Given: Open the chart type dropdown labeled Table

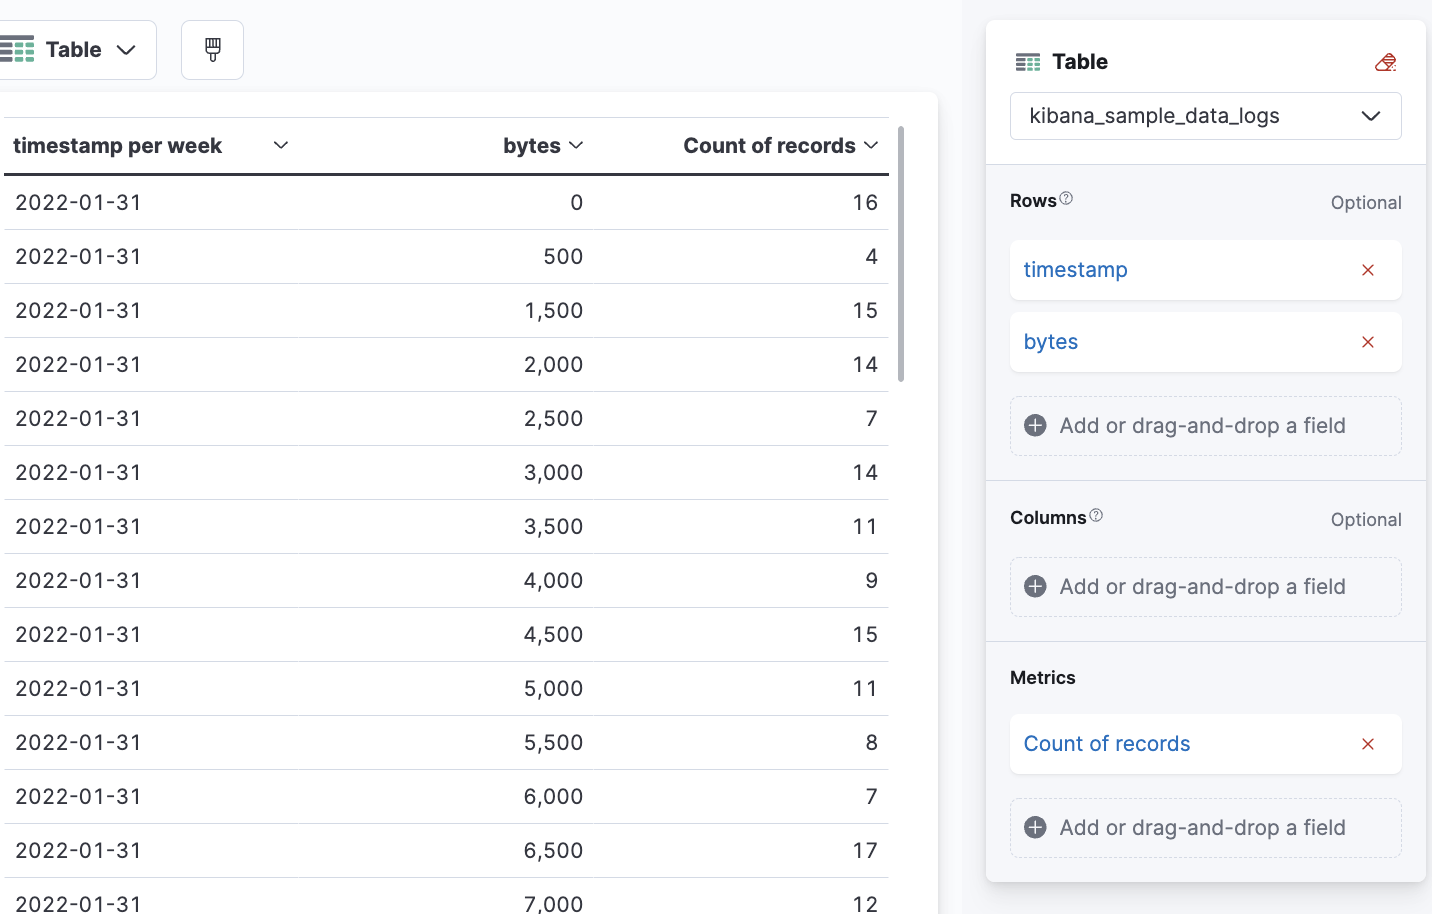Looking at the screenshot, I should [125, 49].
